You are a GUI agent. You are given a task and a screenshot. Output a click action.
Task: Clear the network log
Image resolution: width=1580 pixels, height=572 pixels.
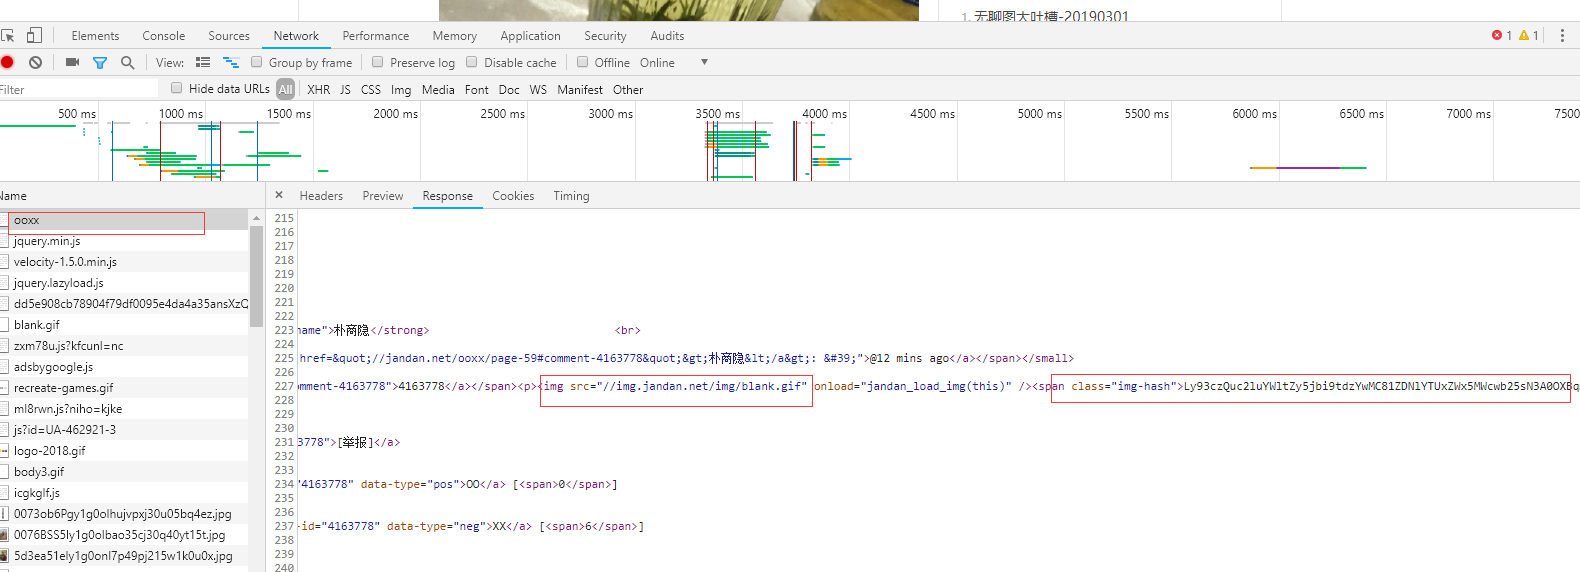click(35, 62)
